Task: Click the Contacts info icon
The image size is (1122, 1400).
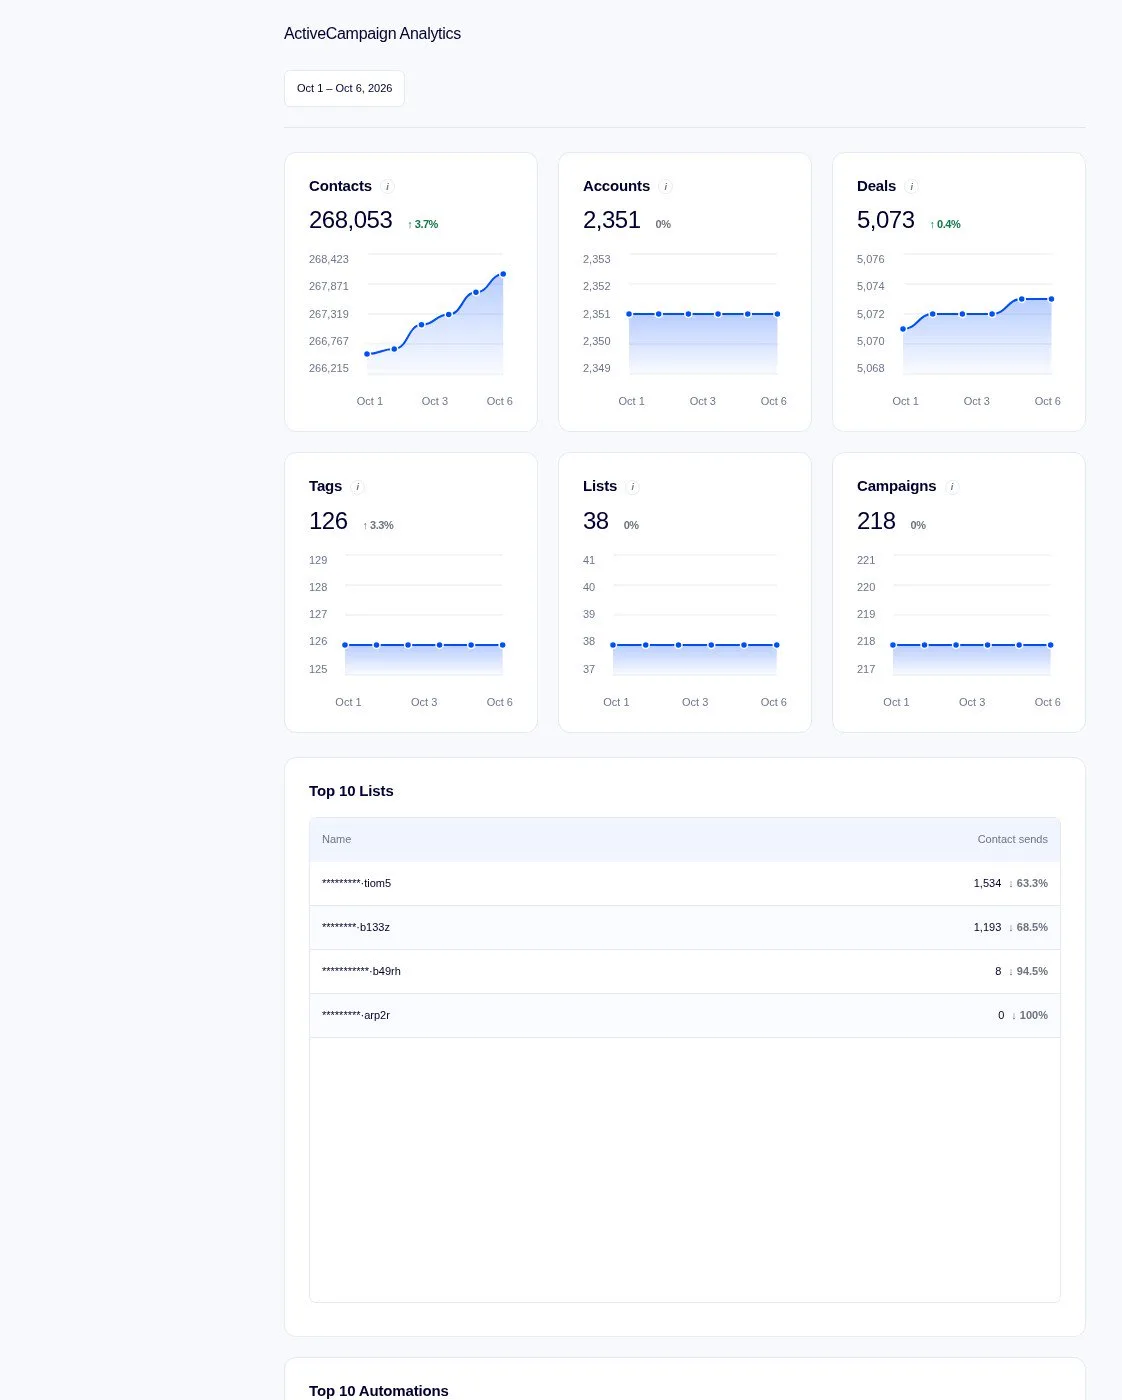Action: coord(388,187)
